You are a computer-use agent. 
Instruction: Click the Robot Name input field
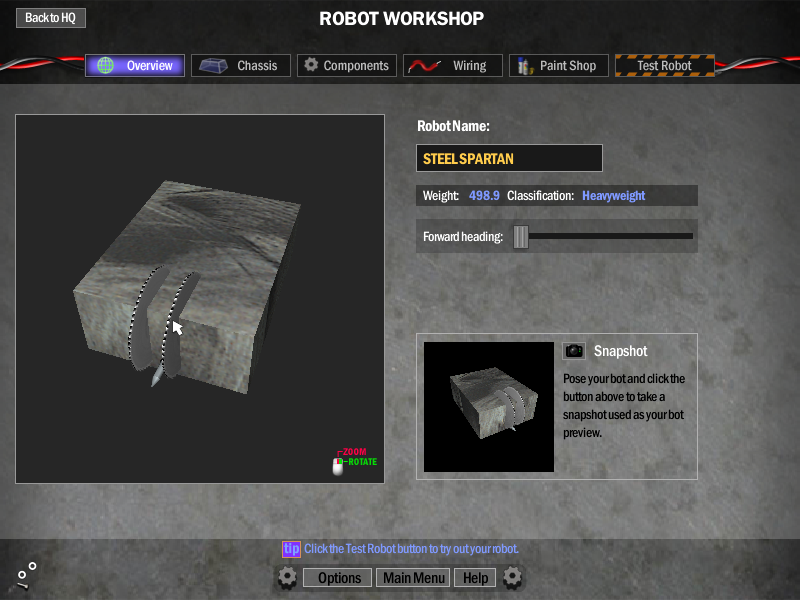click(x=509, y=158)
